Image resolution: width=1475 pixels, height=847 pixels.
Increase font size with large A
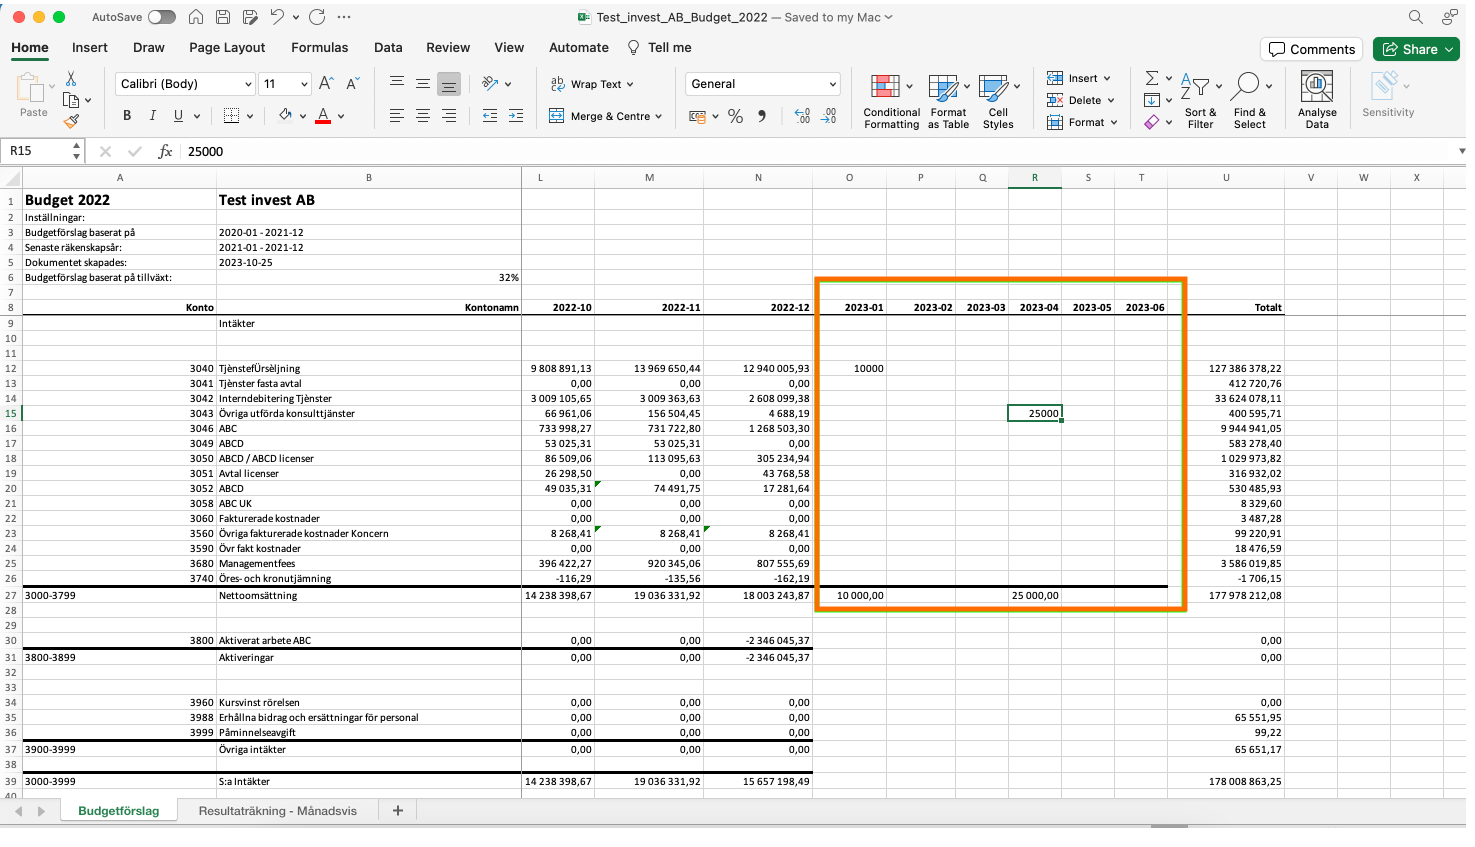(x=326, y=84)
